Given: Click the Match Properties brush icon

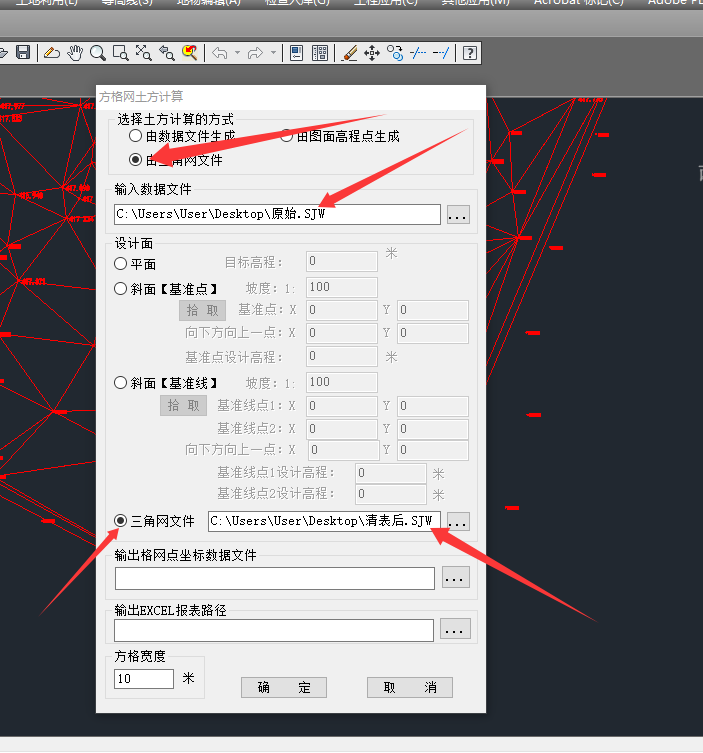Looking at the screenshot, I should click(x=349, y=52).
